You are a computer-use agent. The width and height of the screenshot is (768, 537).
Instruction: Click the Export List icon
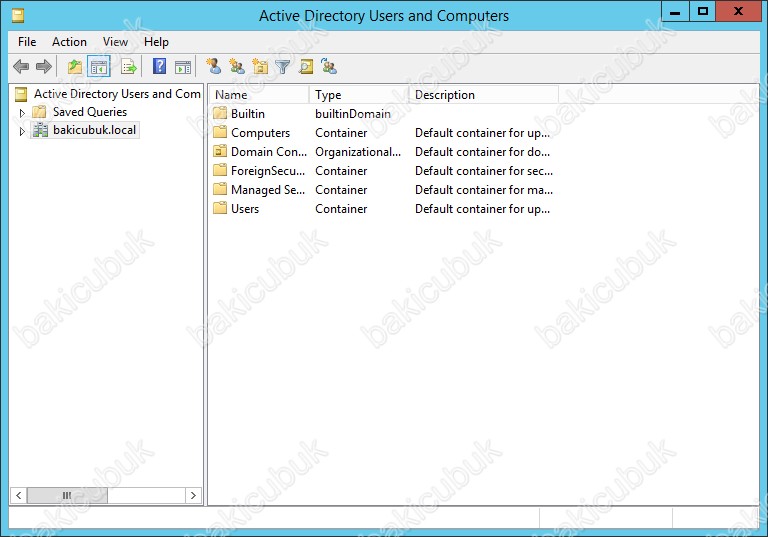[x=129, y=67]
